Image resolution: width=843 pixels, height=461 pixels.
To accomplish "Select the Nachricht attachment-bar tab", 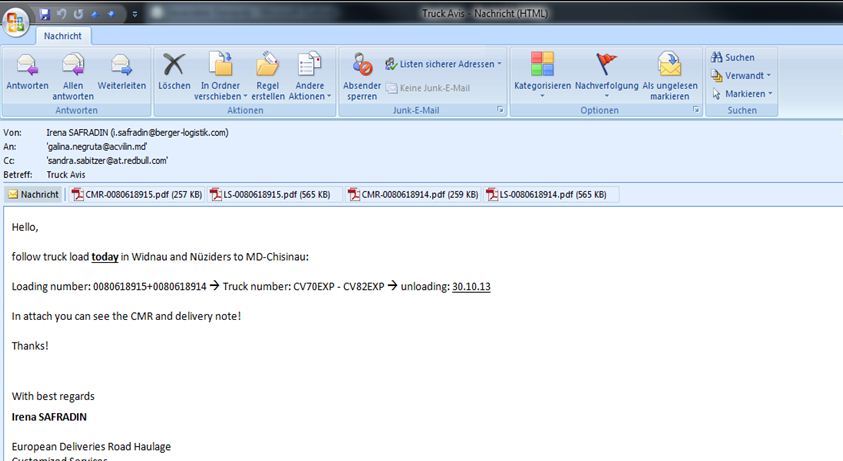I will [x=33, y=195].
